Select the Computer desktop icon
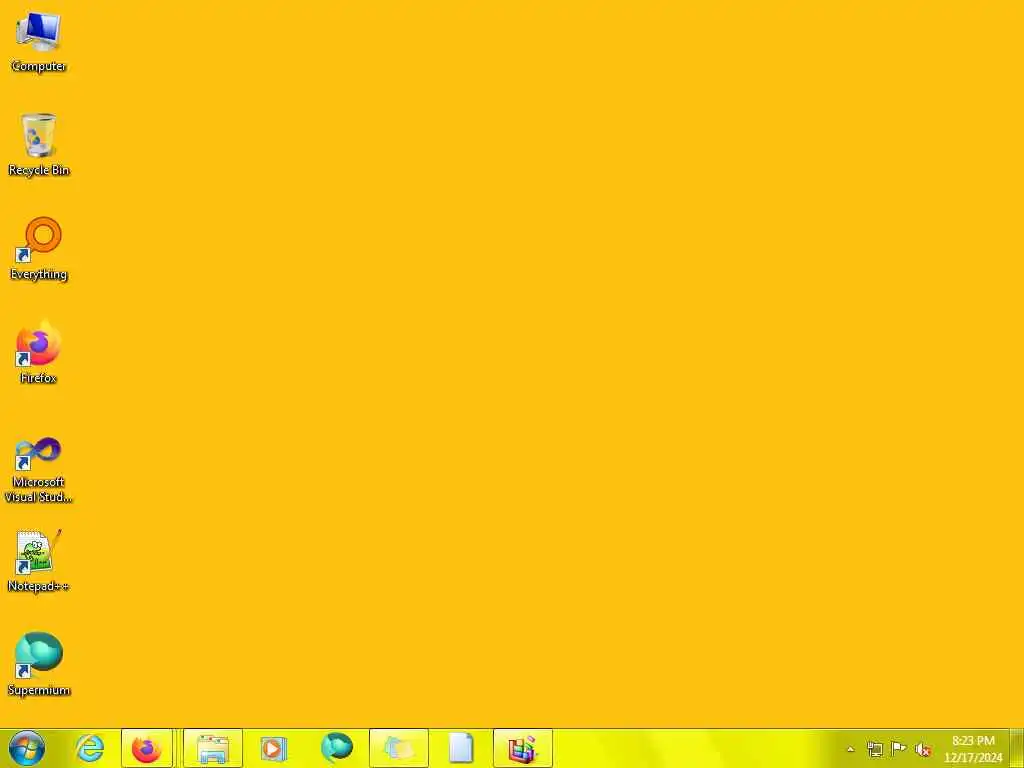The height and width of the screenshot is (768, 1024). point(39,42)
